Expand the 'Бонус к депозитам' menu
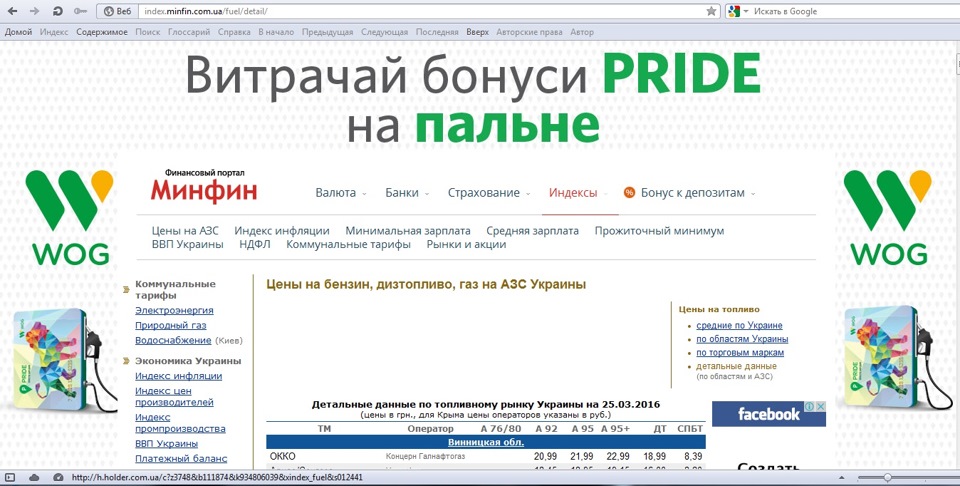960x486 pixels. click(698, 193)
